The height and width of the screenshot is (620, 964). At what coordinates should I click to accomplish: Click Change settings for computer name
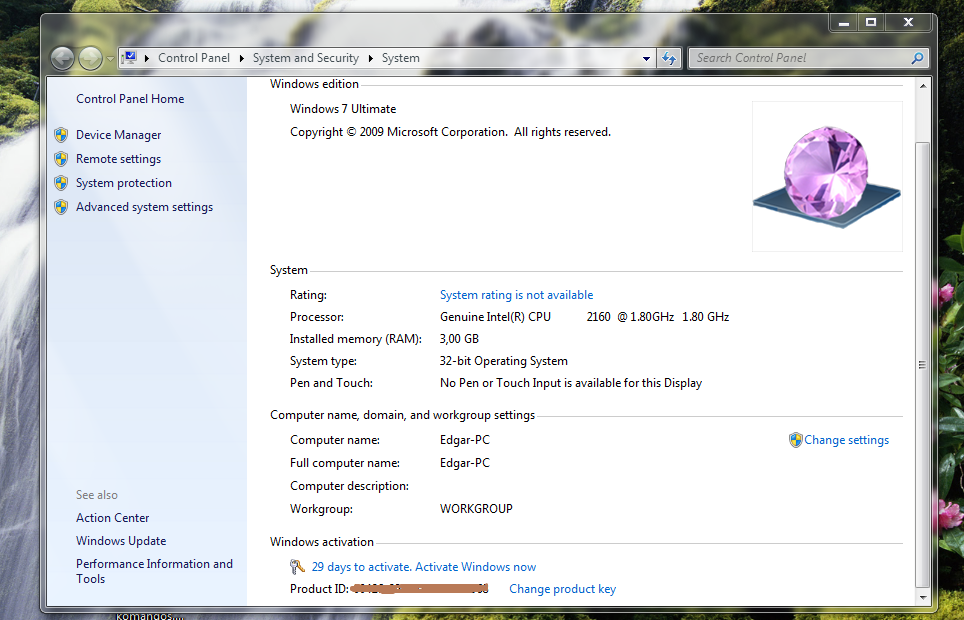pos(846,440)
